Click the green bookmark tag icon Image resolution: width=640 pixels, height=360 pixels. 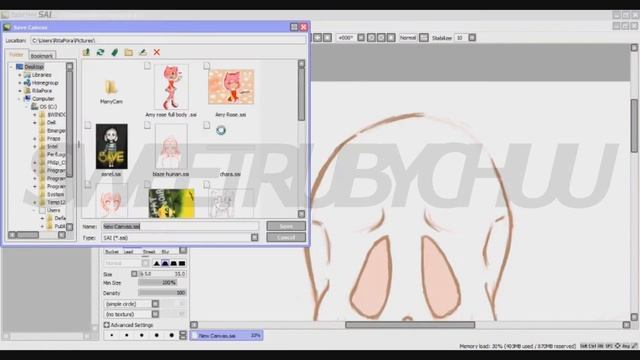[115, 52]
